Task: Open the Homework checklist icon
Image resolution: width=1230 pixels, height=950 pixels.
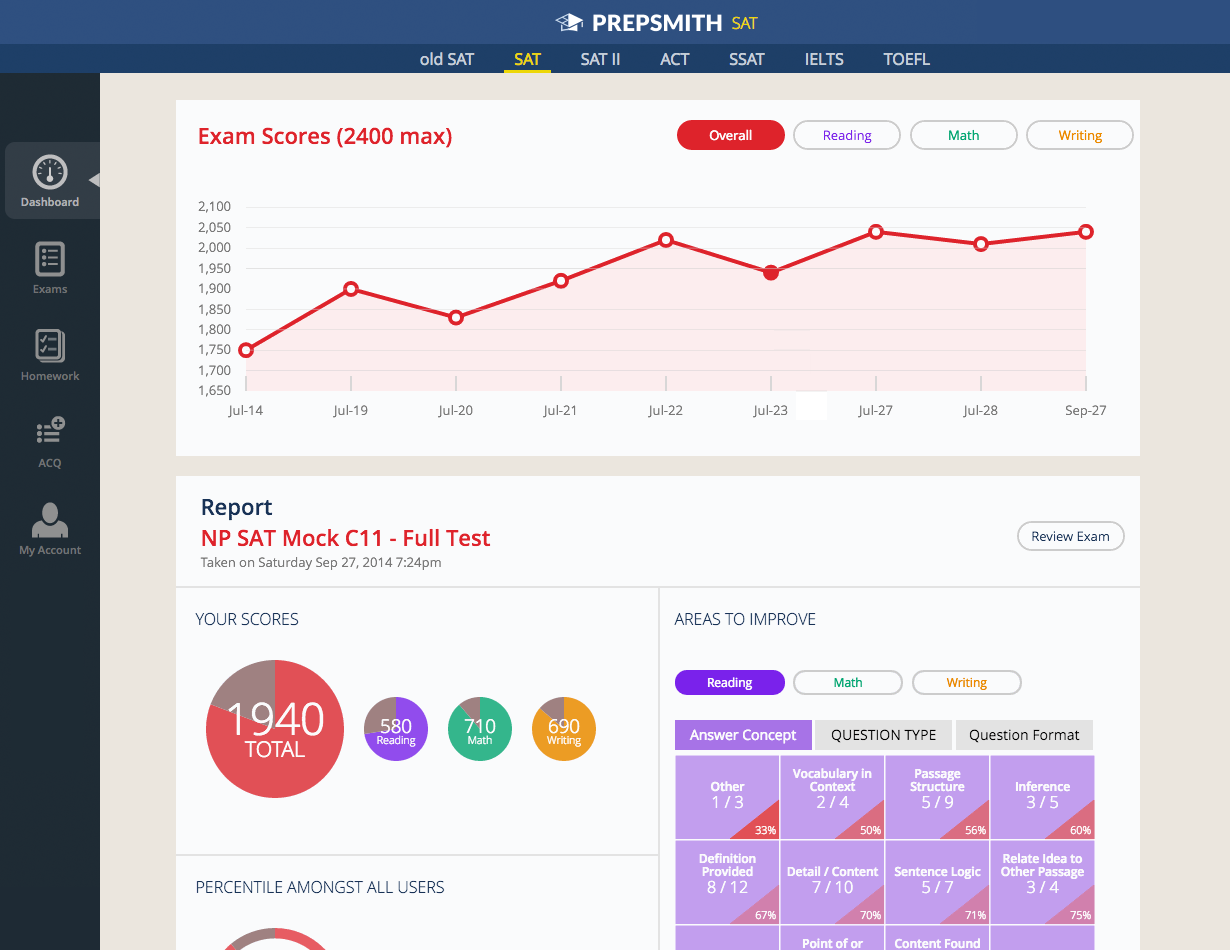Action: [x=50, y=346]
